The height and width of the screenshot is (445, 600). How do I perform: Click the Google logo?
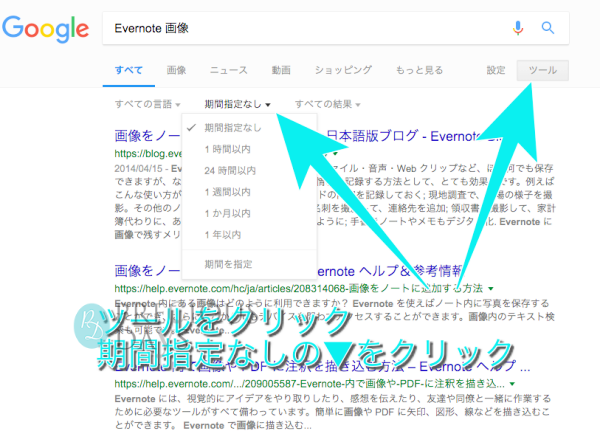coord(46,29)
